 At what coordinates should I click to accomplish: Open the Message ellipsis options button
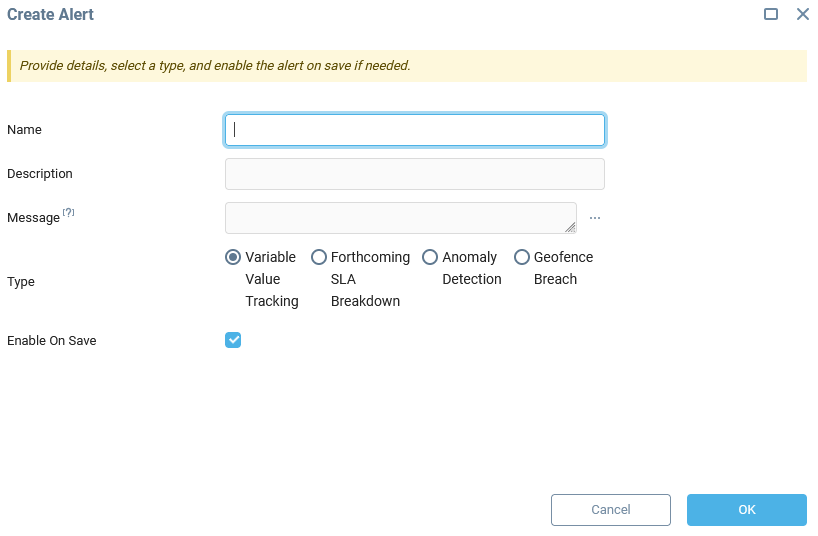(594, 218)
